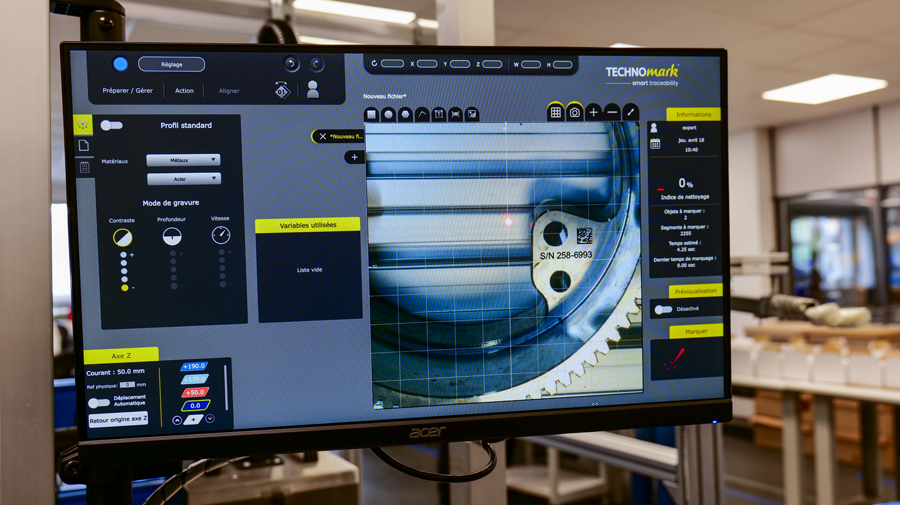Enable Déplacement Automatique toggle

pos(98,403)
